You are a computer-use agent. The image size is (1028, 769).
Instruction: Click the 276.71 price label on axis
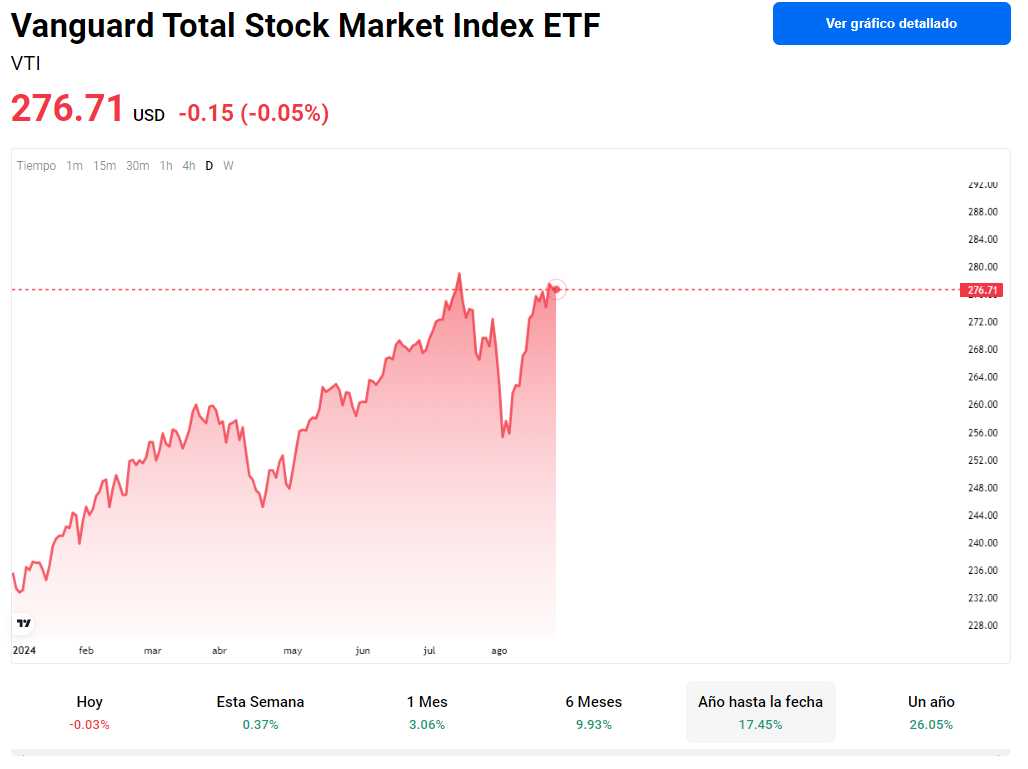pyautogui.click(x=982, y=290)
